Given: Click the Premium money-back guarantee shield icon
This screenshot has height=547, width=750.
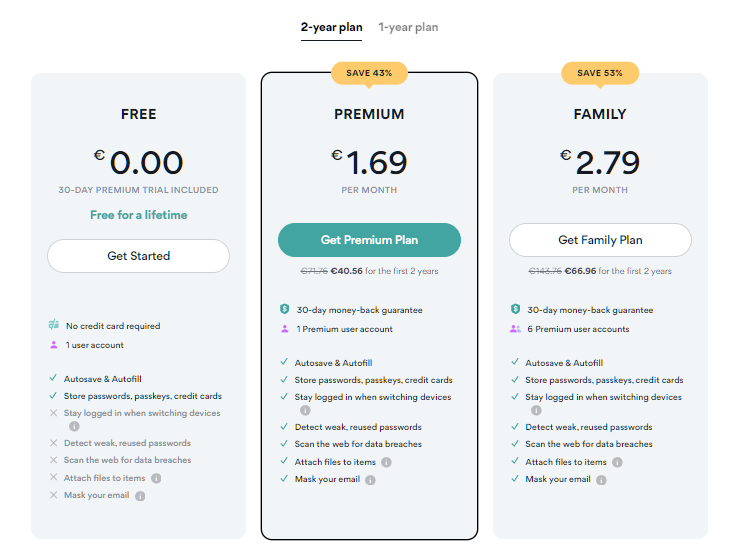Looking at the screenshot, I should point(285,309).
